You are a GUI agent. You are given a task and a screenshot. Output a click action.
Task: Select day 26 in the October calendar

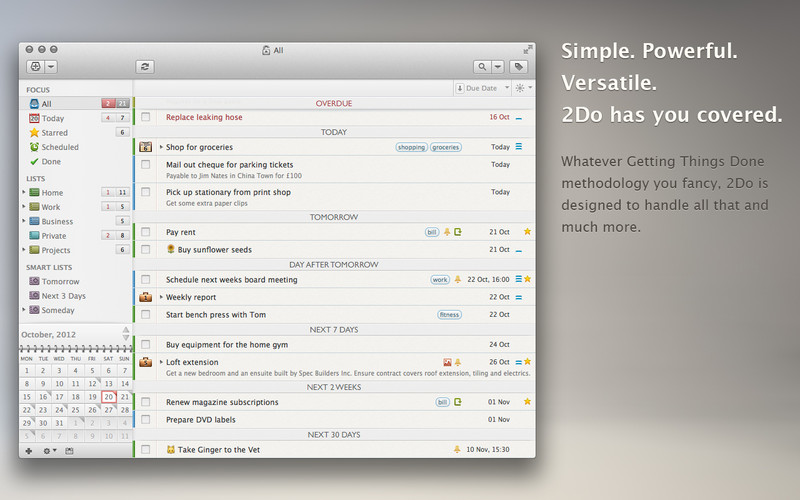coord(92,410)
